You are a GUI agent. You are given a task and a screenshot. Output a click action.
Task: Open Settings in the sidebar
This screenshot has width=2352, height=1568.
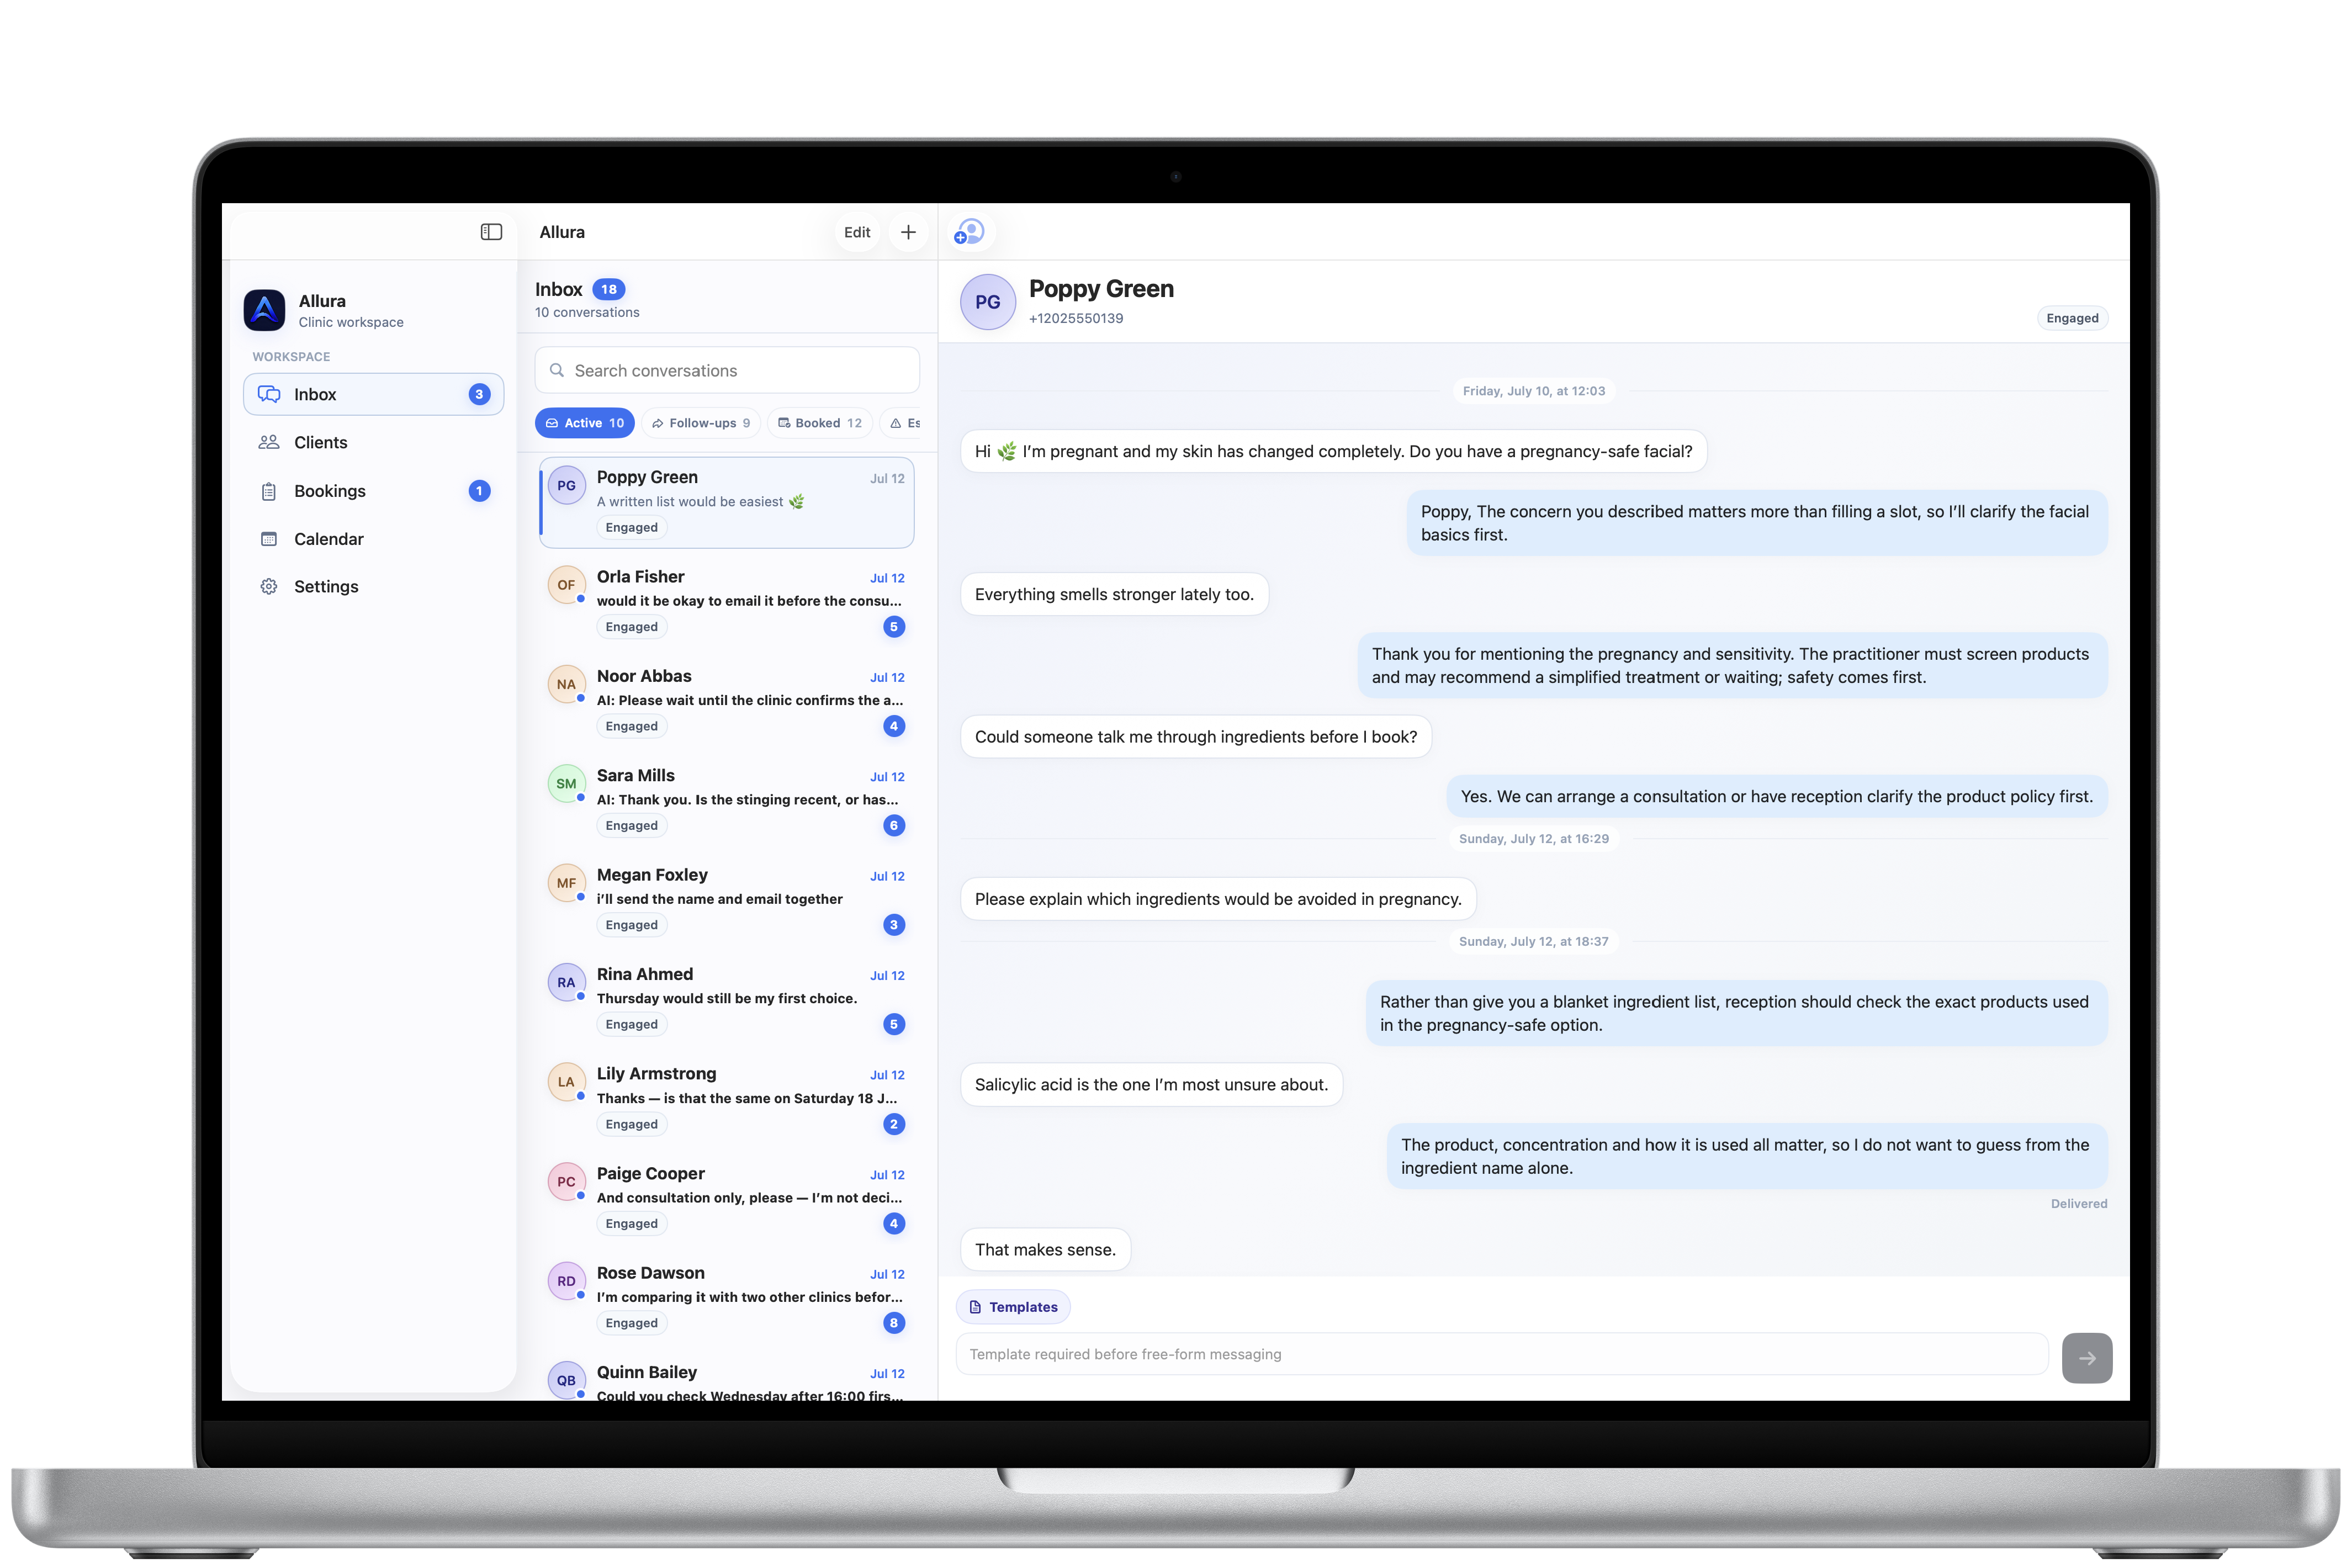(373, 587)
